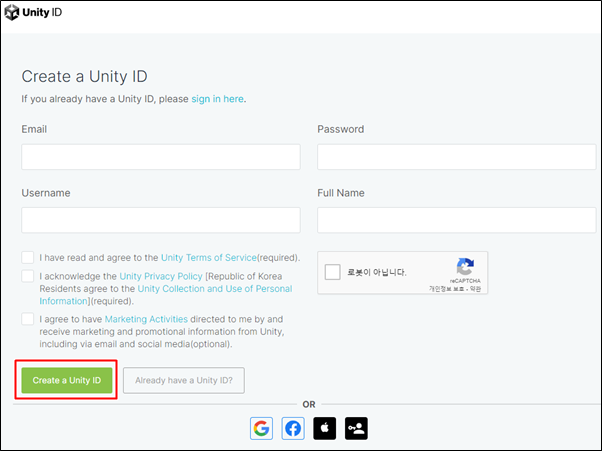This screenshot has height=451, width=602.
Task: Choose the single sign-on key icon
Action: click(356, 428)
